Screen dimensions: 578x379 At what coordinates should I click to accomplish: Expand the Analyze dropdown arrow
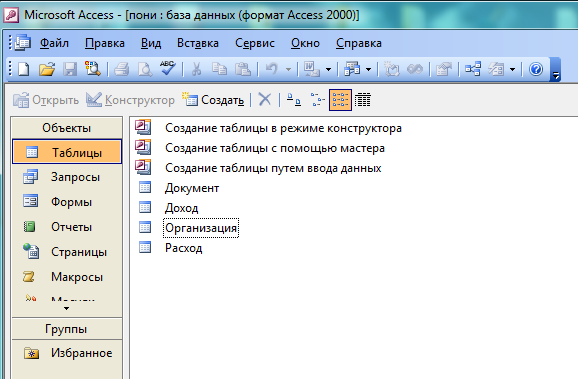[368, 69]
